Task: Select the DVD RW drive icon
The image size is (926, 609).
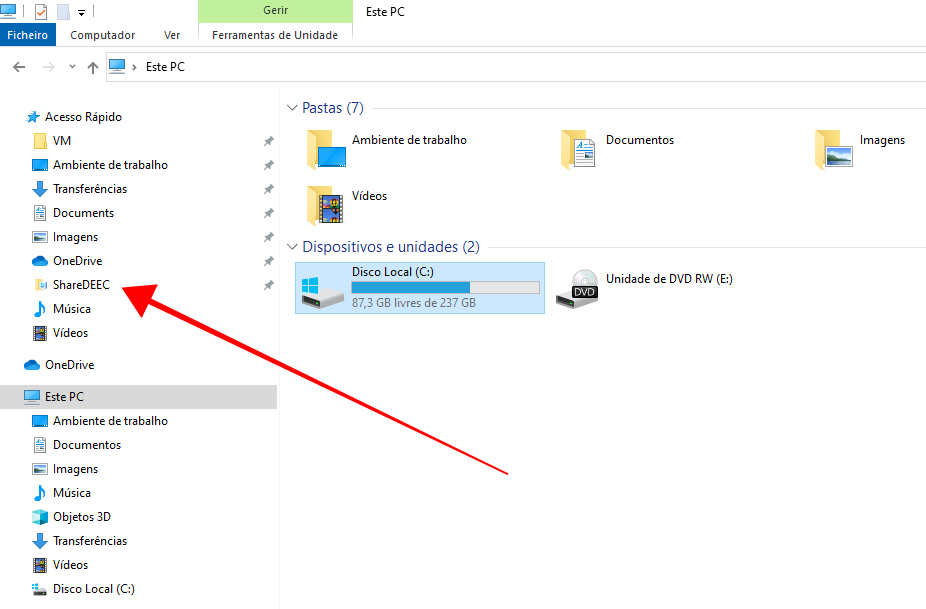Action: [x=578, y=289]
